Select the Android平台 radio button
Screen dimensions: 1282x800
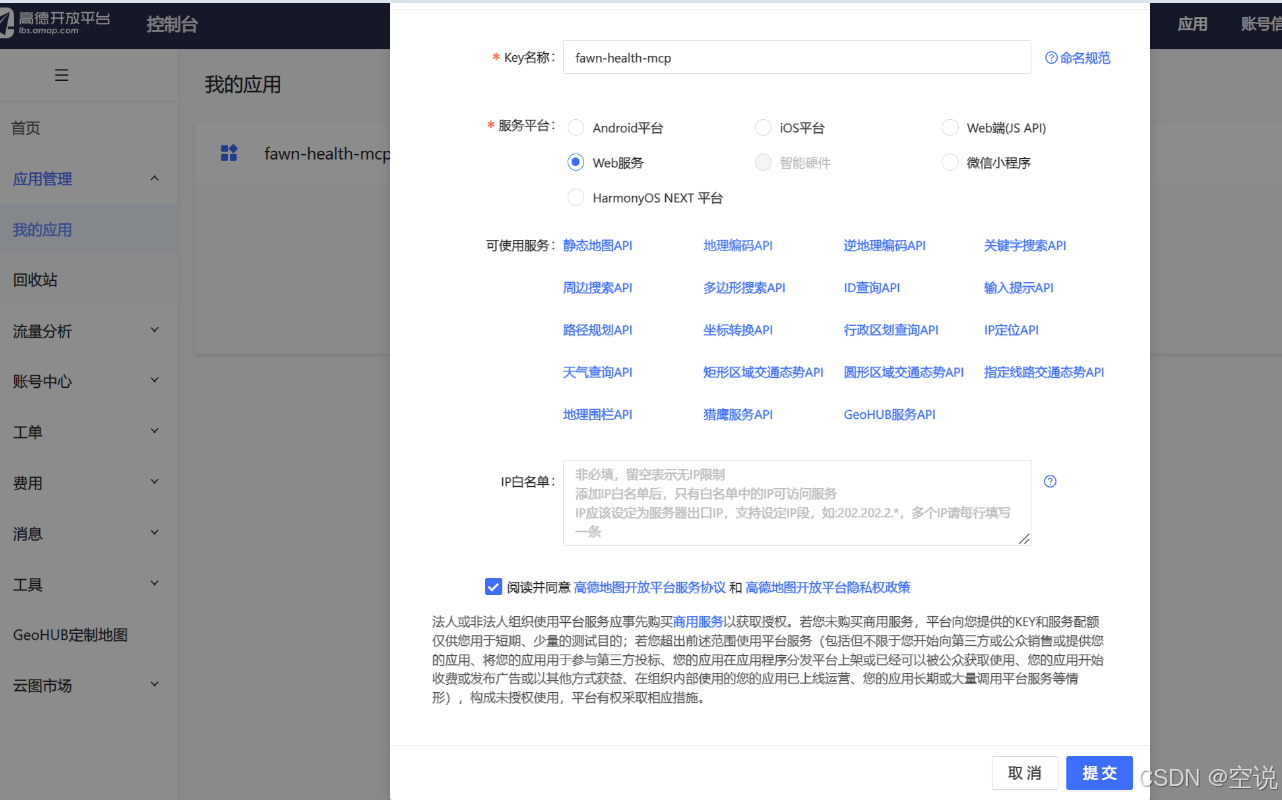pyautogui.click(x=576, y=127)
